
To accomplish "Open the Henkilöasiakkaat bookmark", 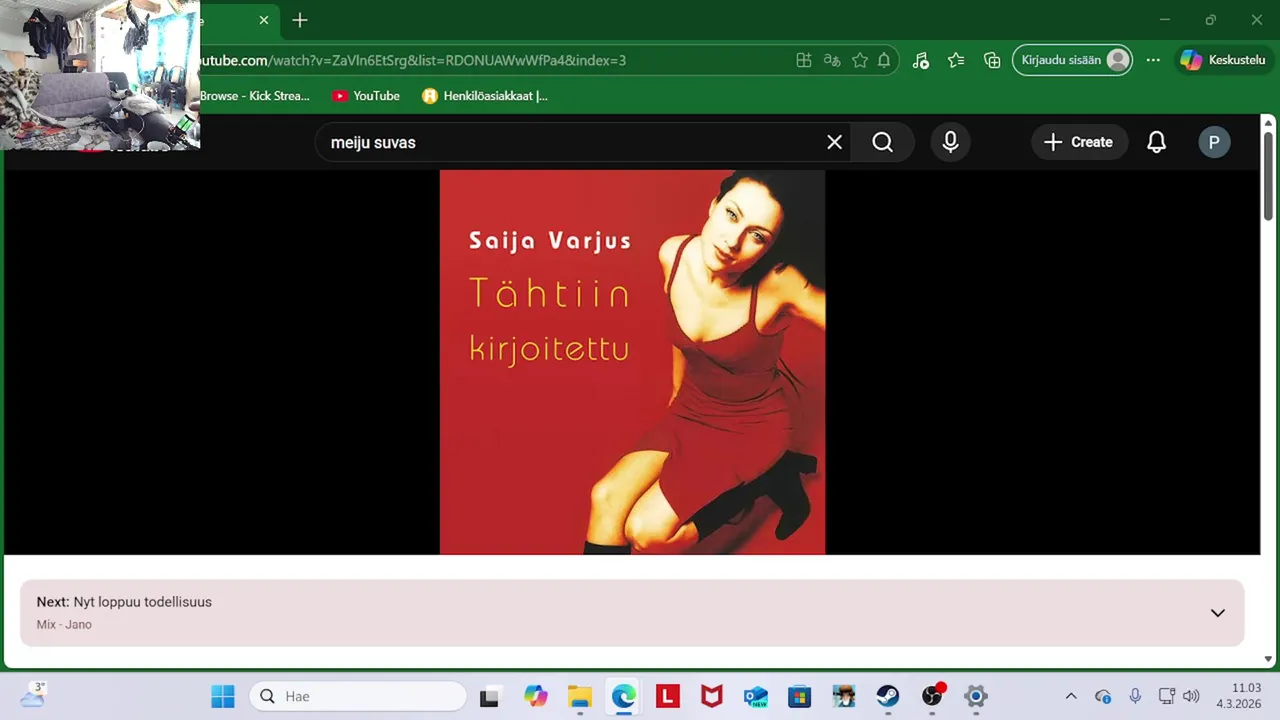I will point(485,96).
